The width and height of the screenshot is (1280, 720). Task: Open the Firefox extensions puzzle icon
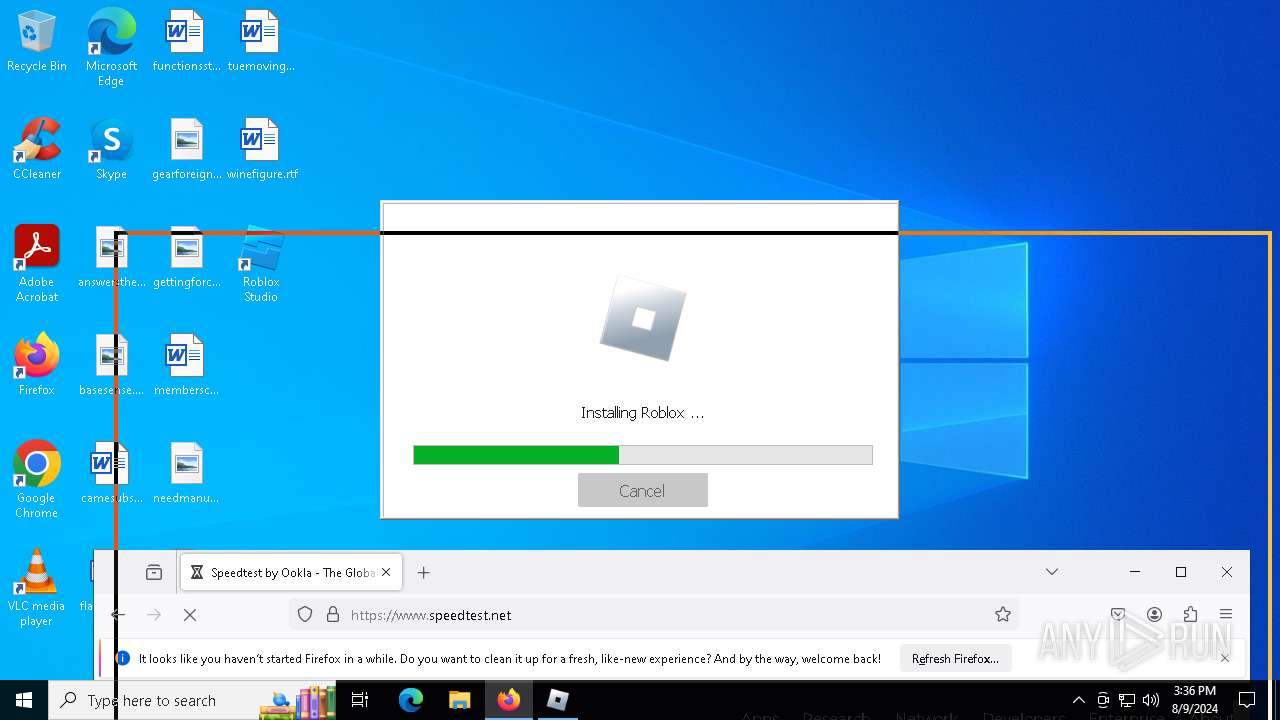click(x=1190, y=615)
